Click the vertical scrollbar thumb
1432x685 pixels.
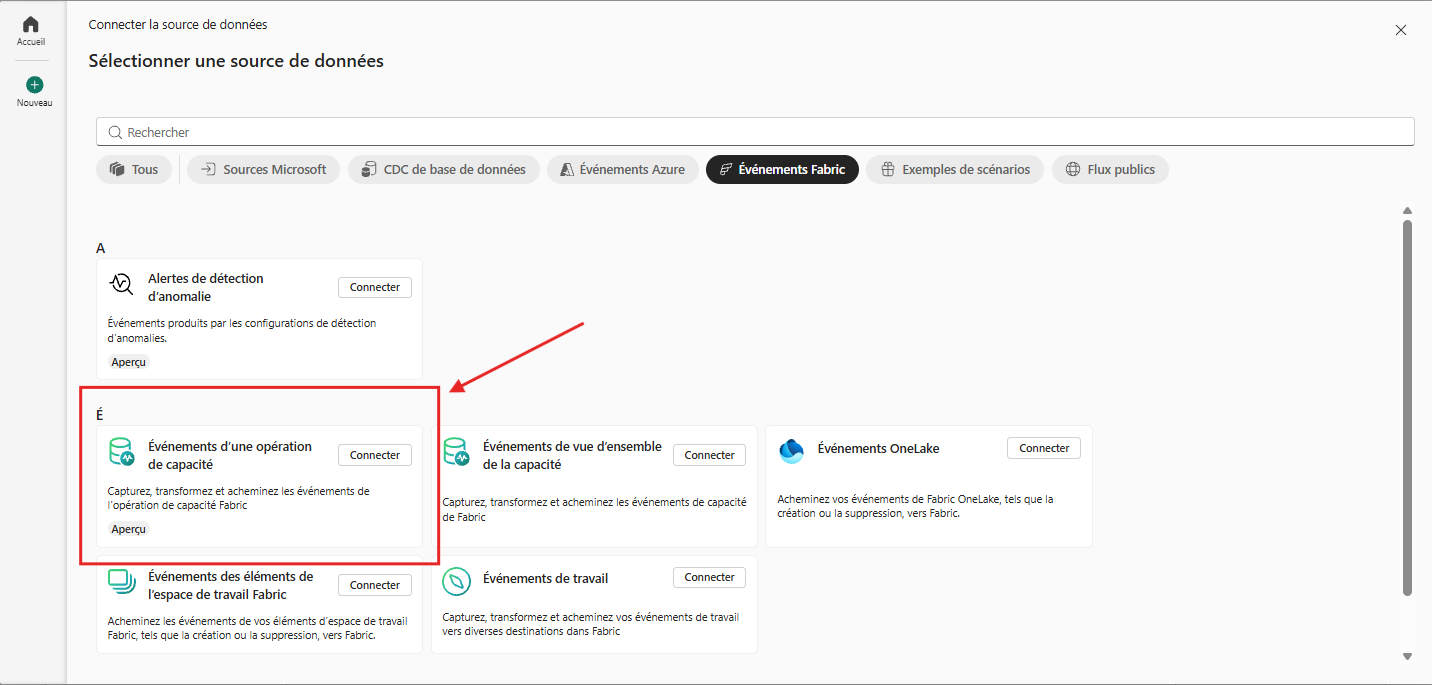pyautogui.click(x=1407, y=408)
